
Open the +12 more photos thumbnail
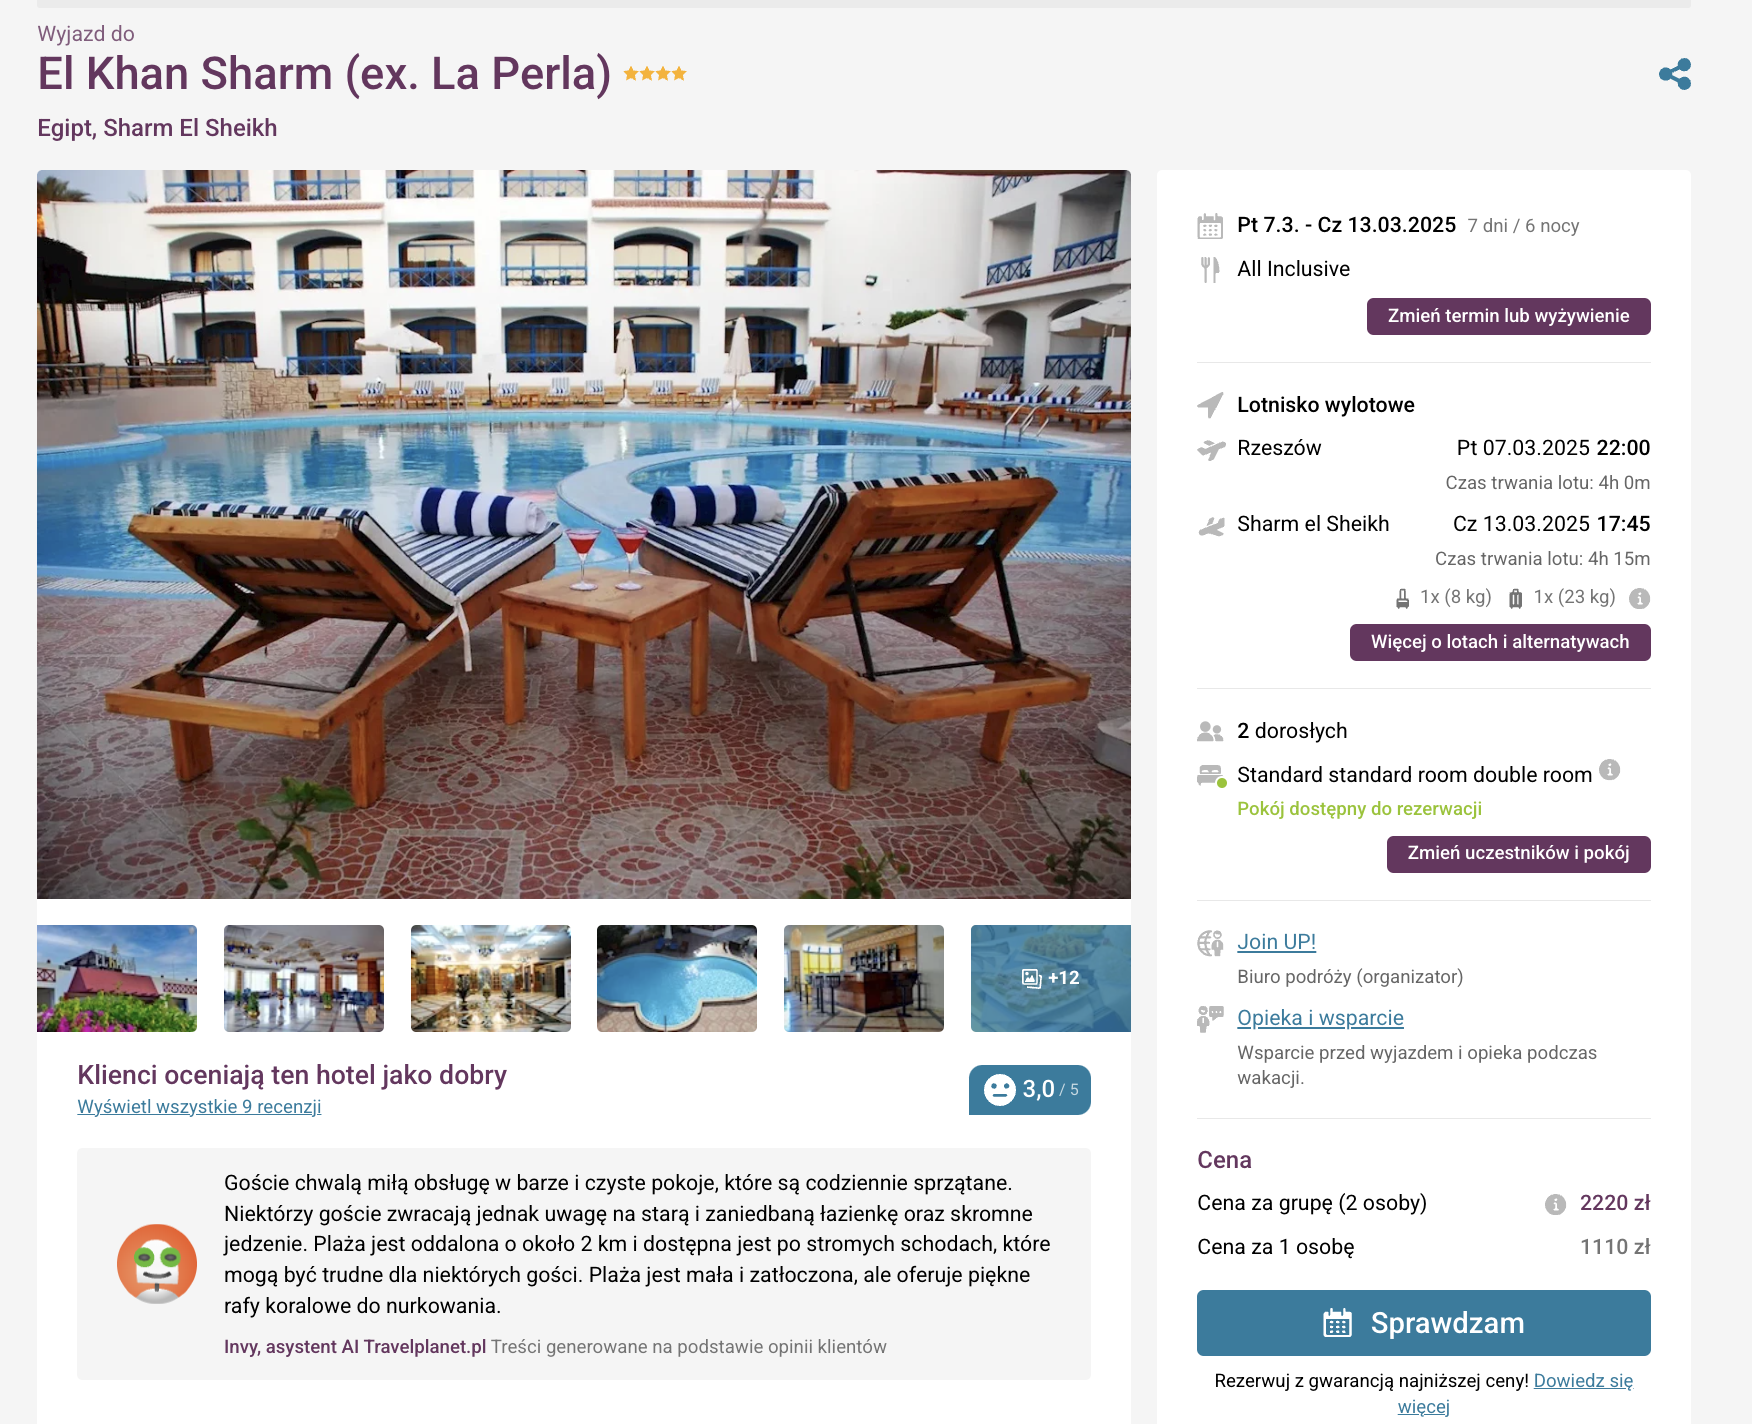[1050, 978]
